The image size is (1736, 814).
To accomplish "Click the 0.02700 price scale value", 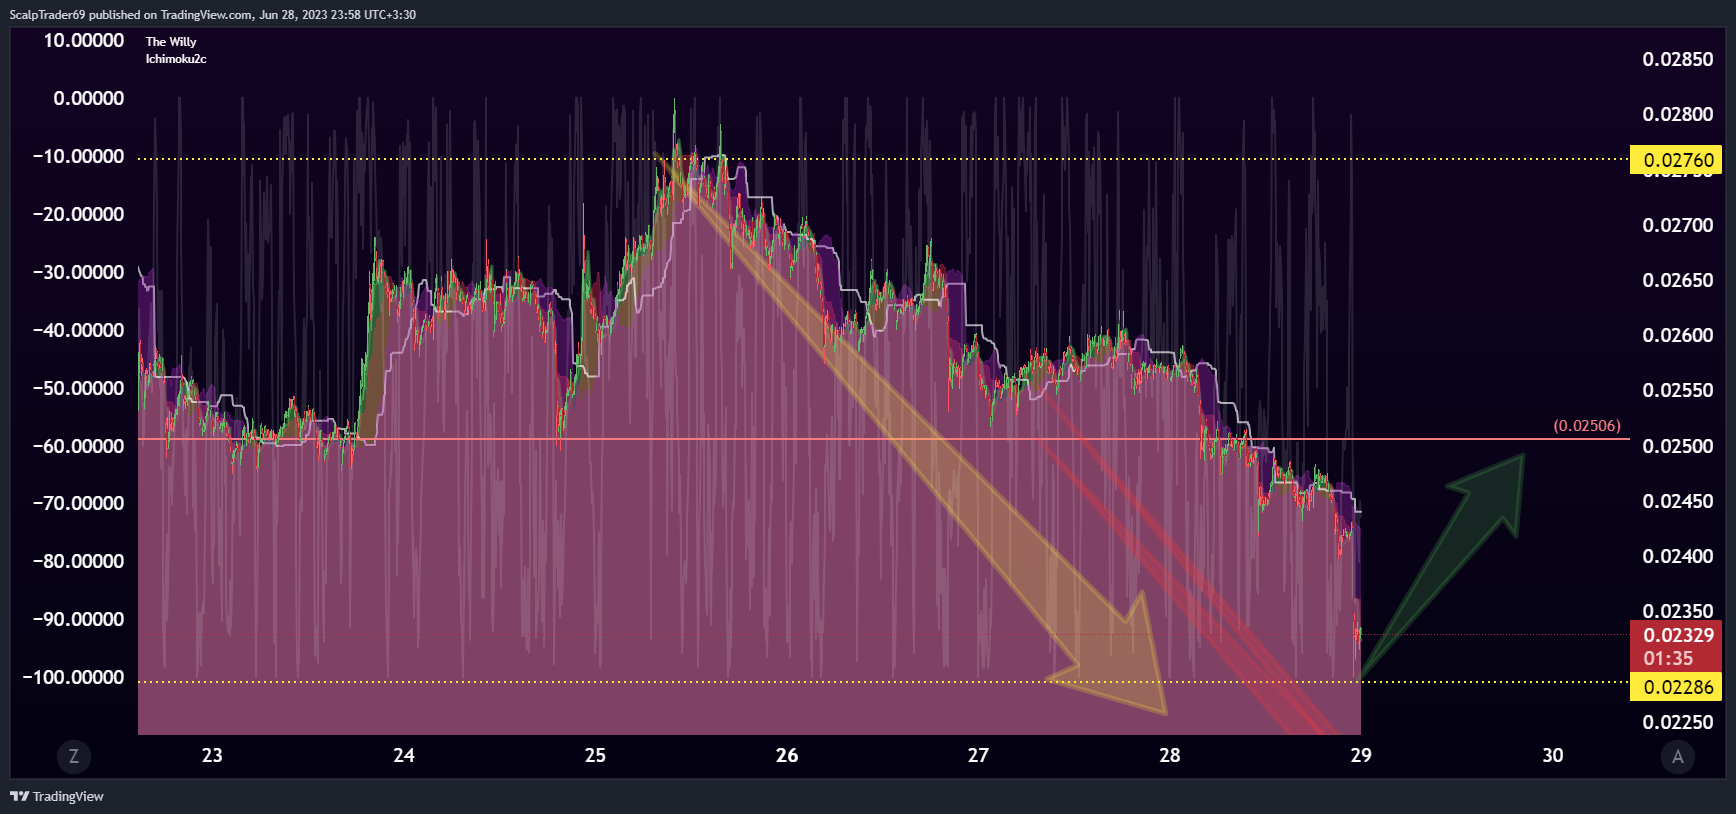I will (1678, 225).
